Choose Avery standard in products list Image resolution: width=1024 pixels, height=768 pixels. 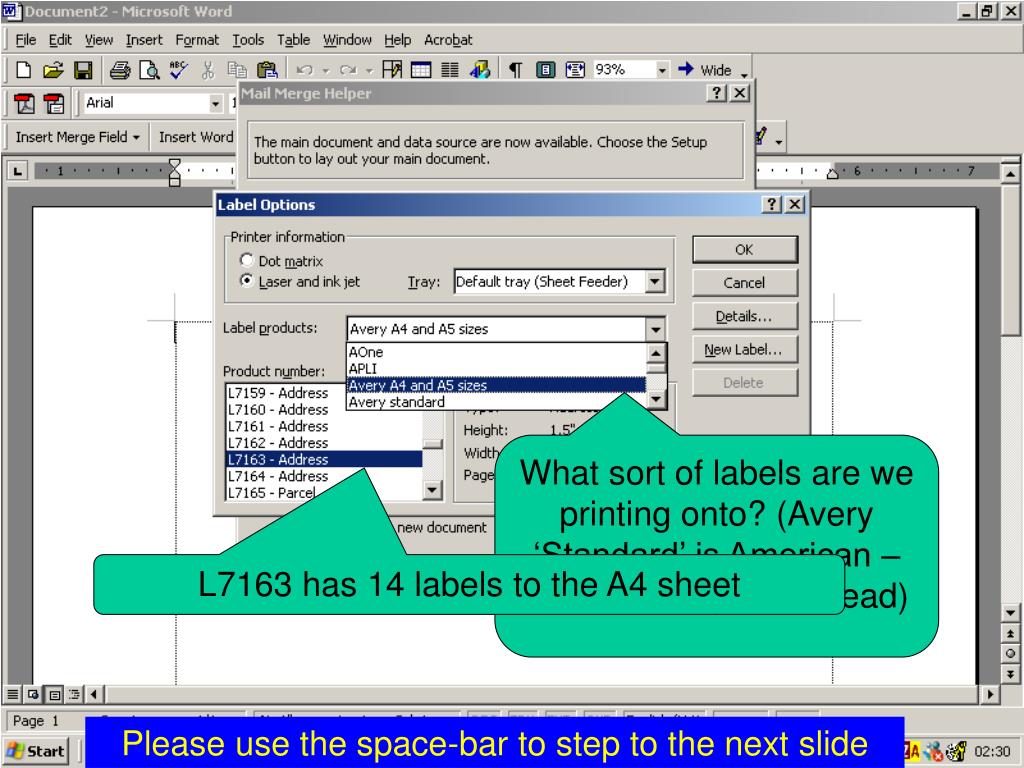(x=496, y=402)
